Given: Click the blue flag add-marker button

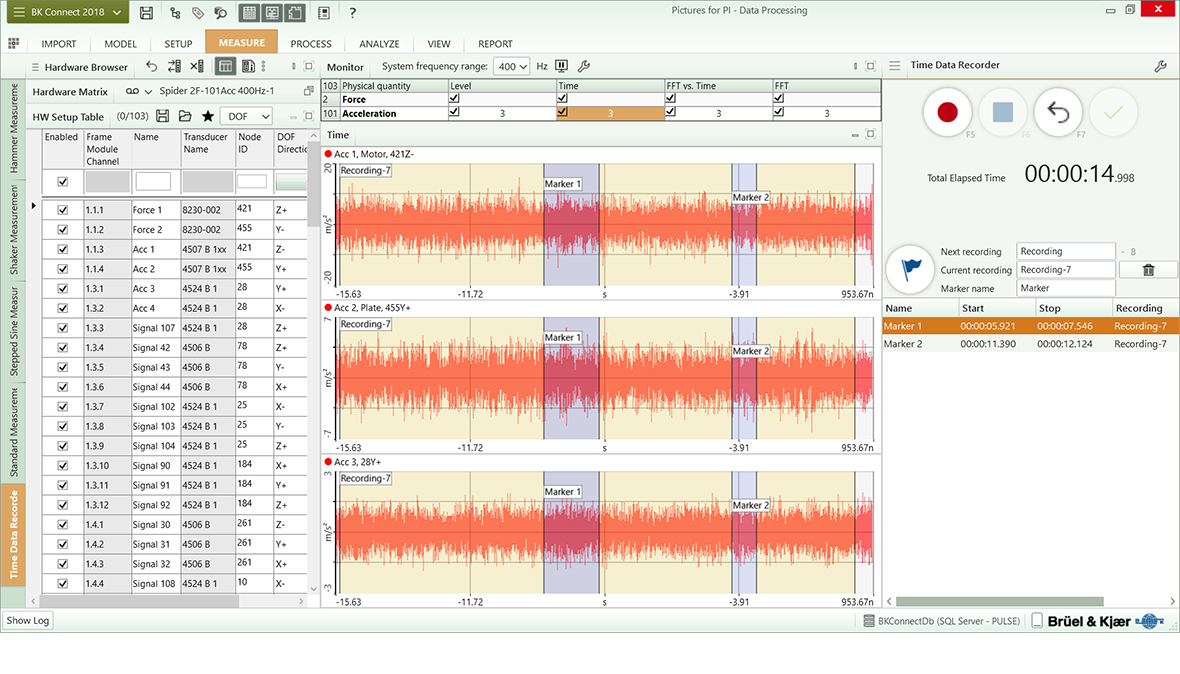Looking at the screenshot, I should pos(910,269).
